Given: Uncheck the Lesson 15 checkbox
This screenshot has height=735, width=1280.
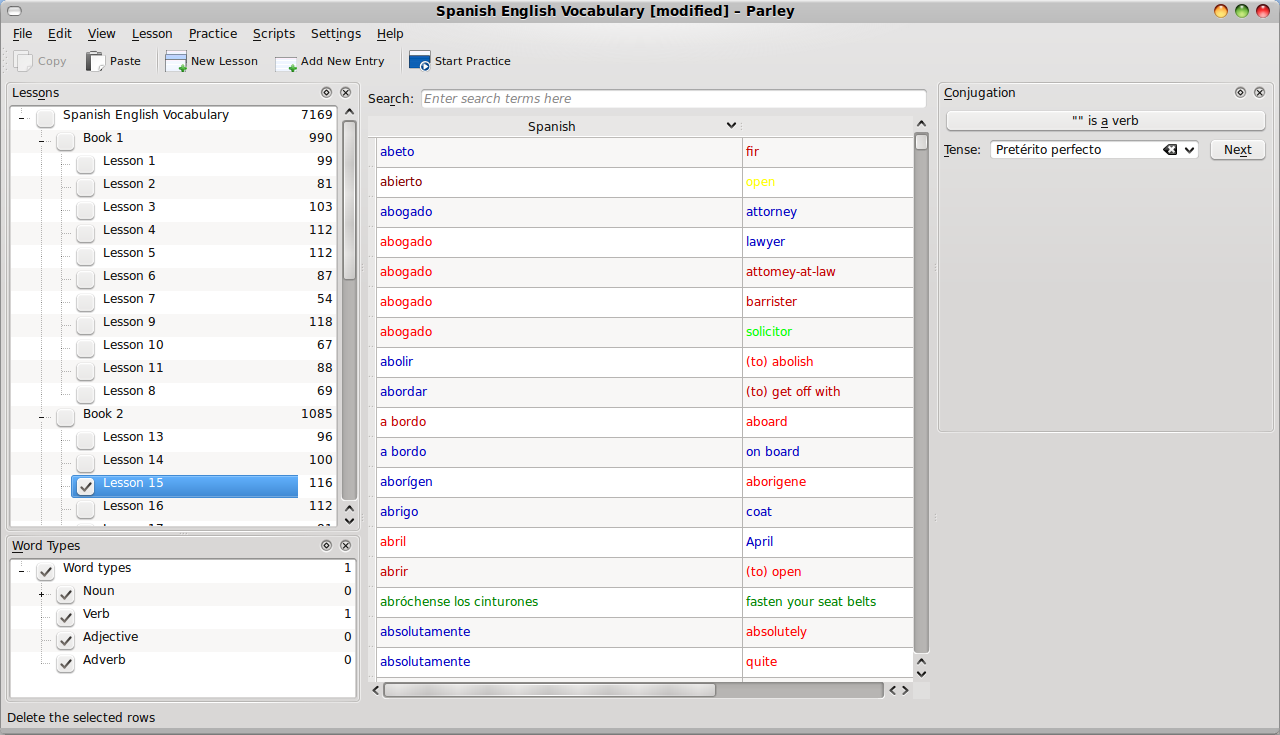Looking at the screenshot, I should tap(85, 486).
